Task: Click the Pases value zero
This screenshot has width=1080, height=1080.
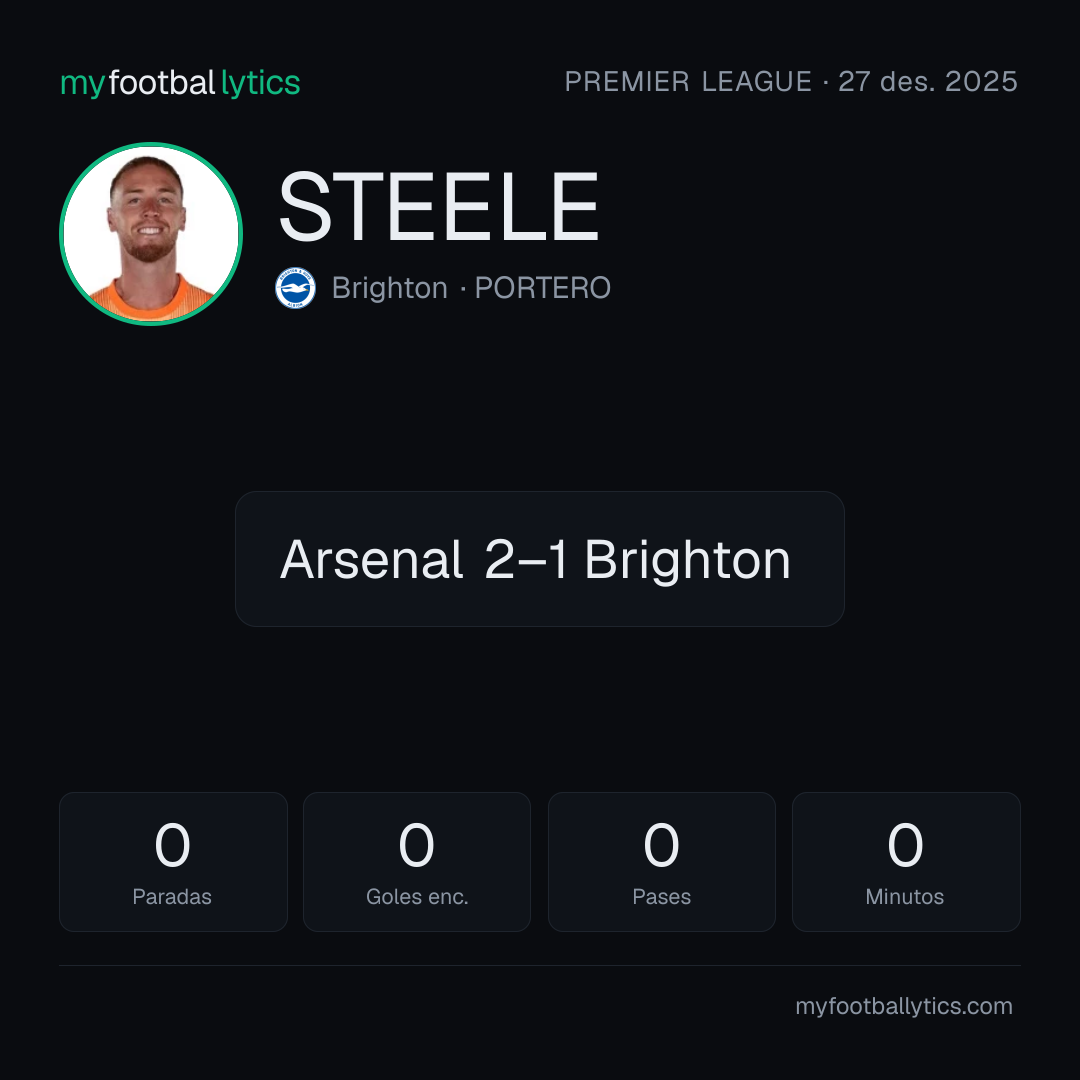Action: coord(661,845)
